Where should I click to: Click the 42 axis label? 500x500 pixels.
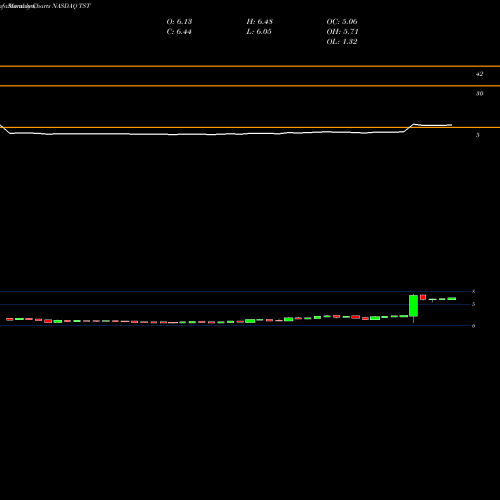point(479,74)
